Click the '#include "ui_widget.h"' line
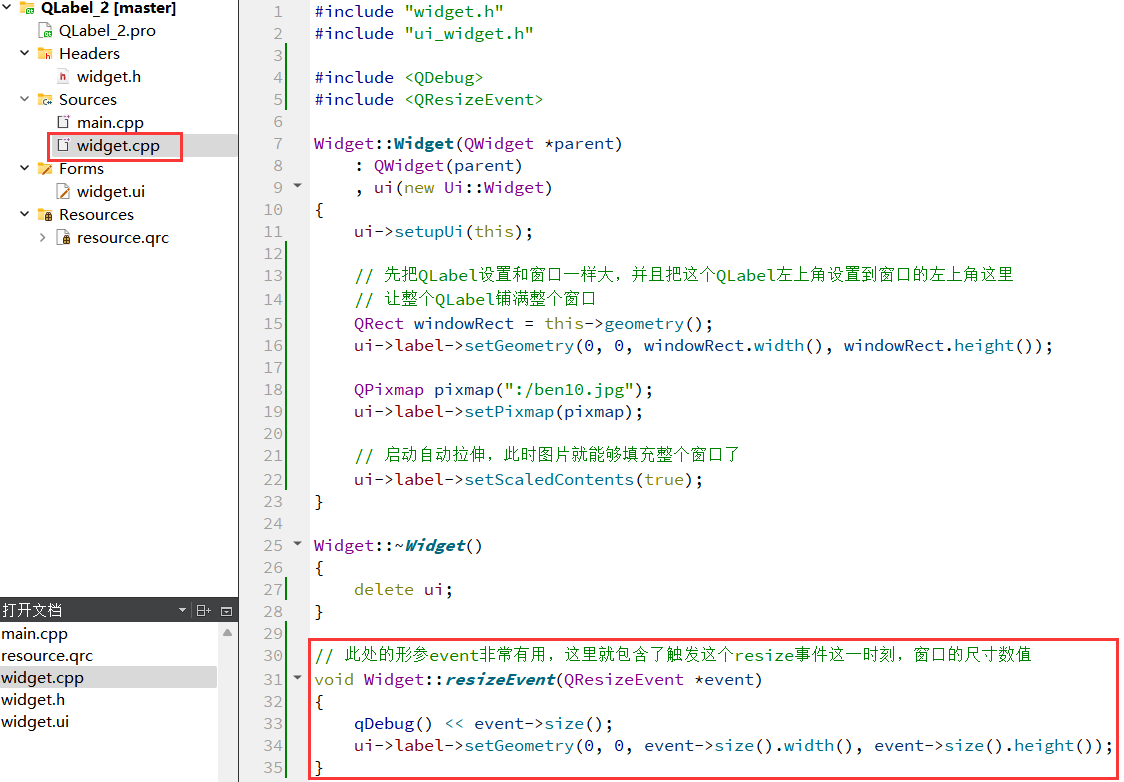1124x782 pixels. click(x=424, y=34)
